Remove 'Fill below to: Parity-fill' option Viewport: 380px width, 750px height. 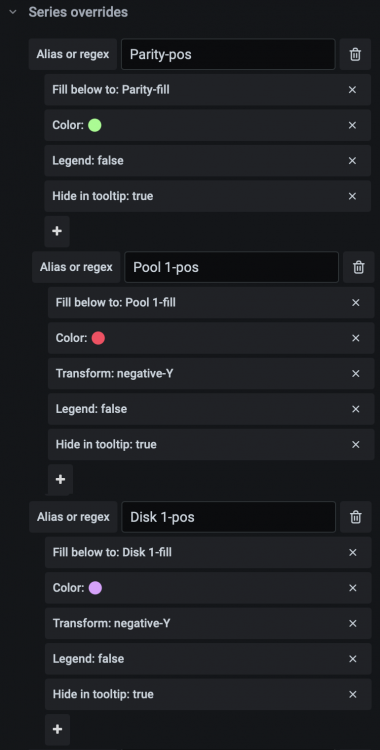(352, 90)
